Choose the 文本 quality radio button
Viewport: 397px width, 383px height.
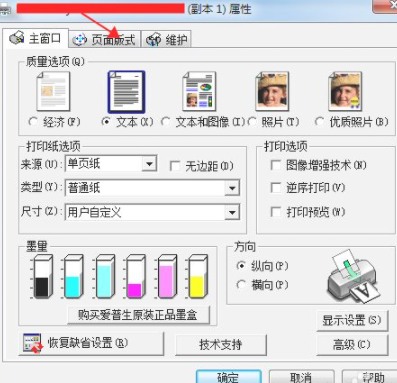click(106, 122)
